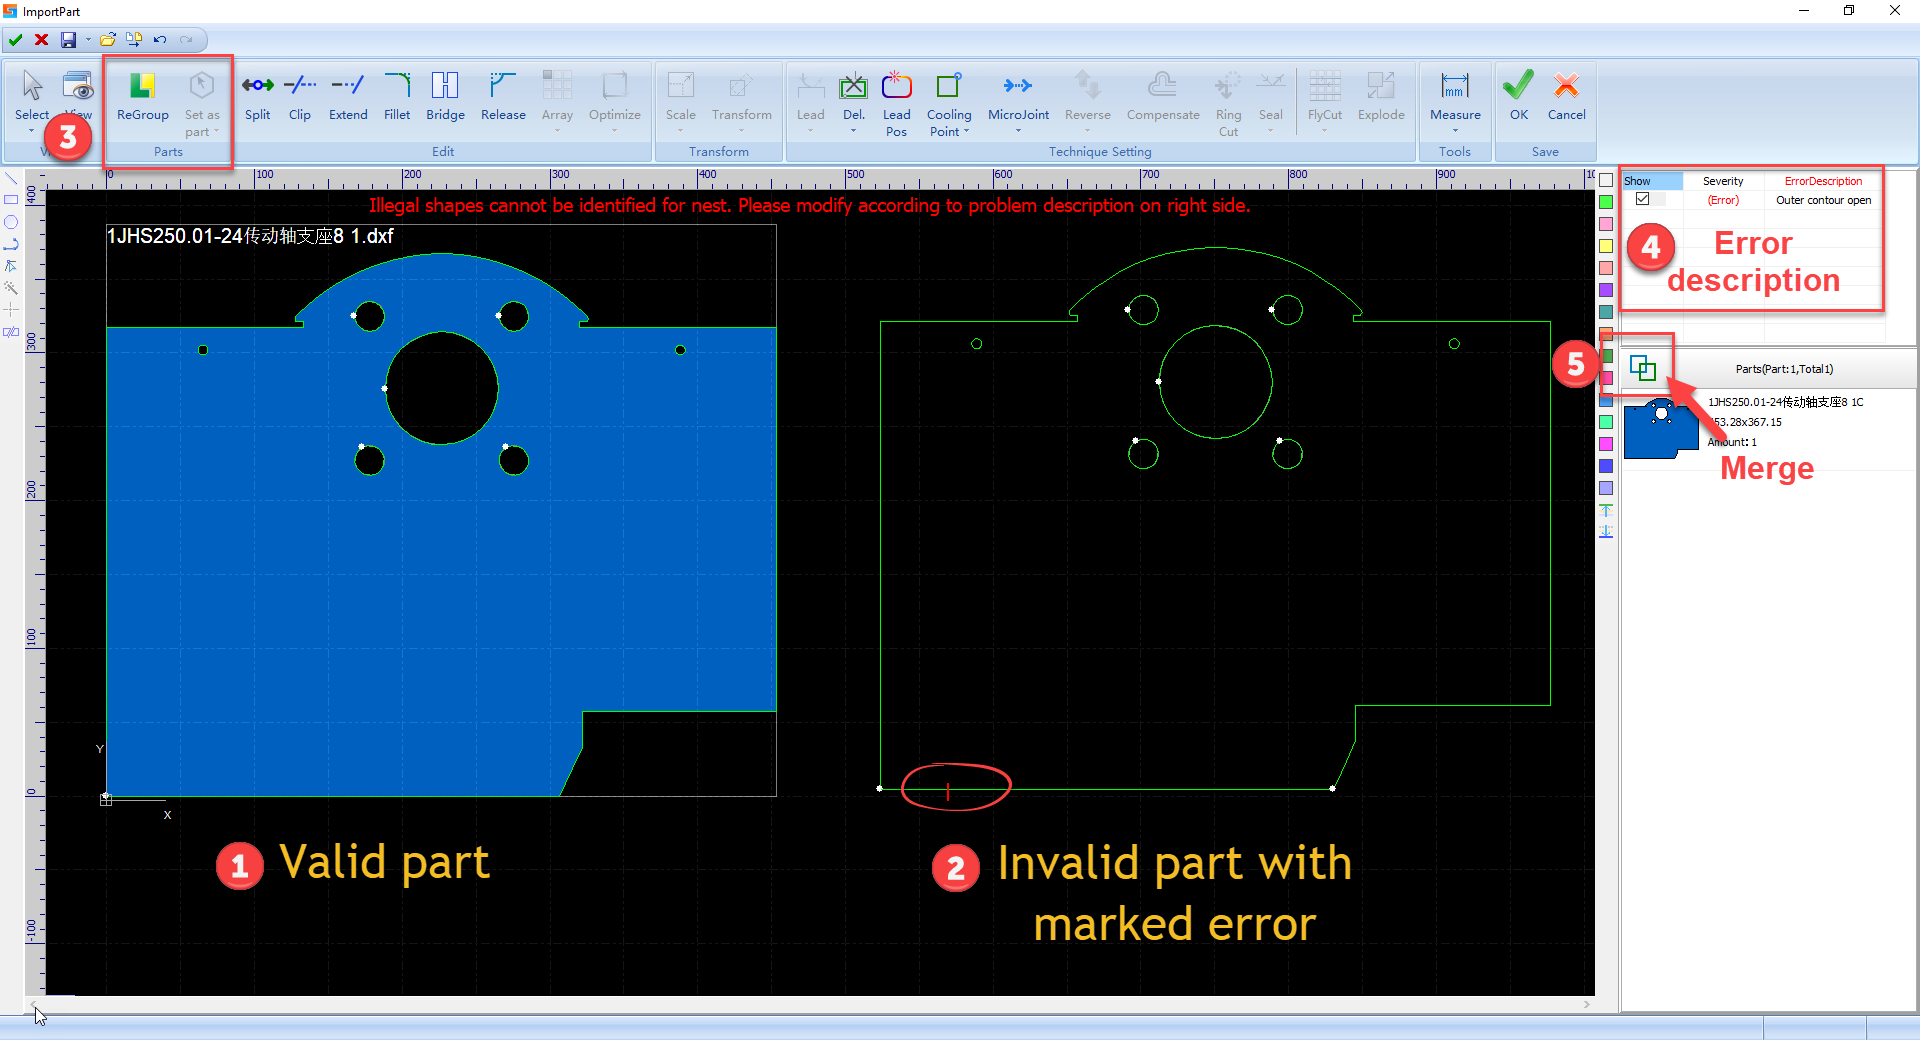
Task: Expand the Del. dropdown arrow
Action: [854, 131]
